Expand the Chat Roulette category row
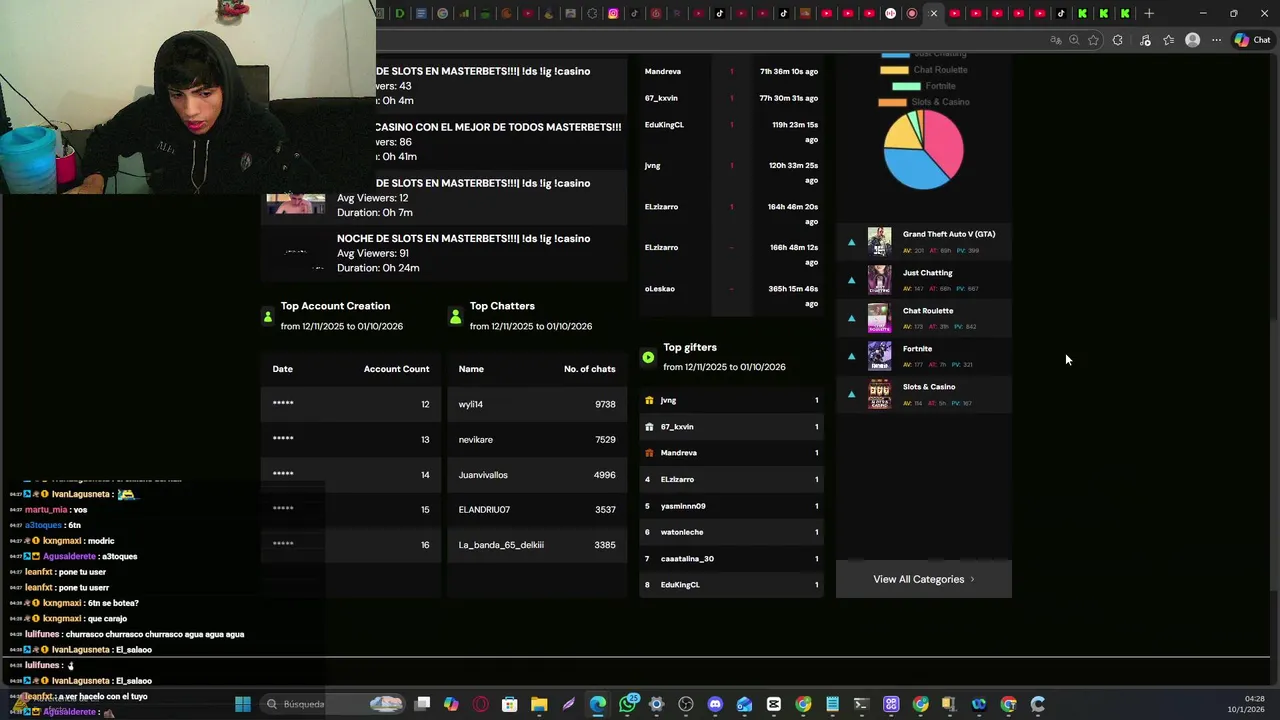The height and width of the screenshot is (720, 1280). [852, 318]
